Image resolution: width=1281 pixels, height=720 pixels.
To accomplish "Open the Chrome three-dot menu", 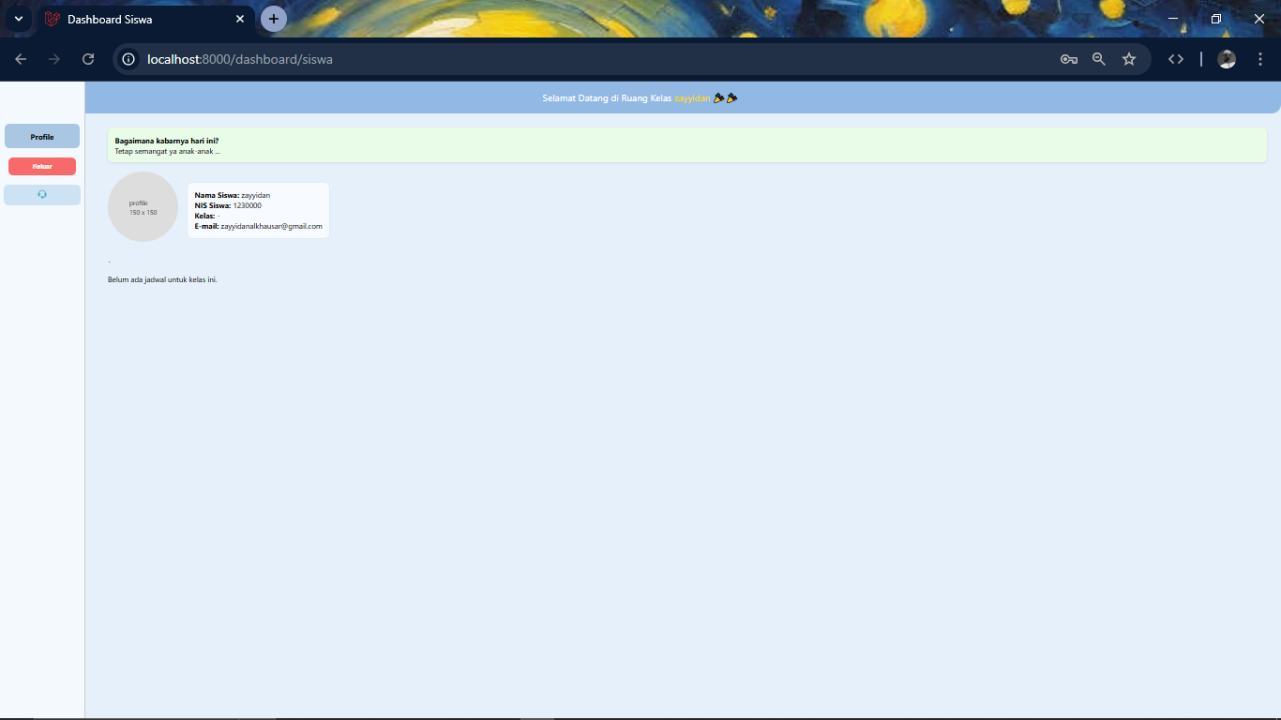I will (x=1260, y=59).
